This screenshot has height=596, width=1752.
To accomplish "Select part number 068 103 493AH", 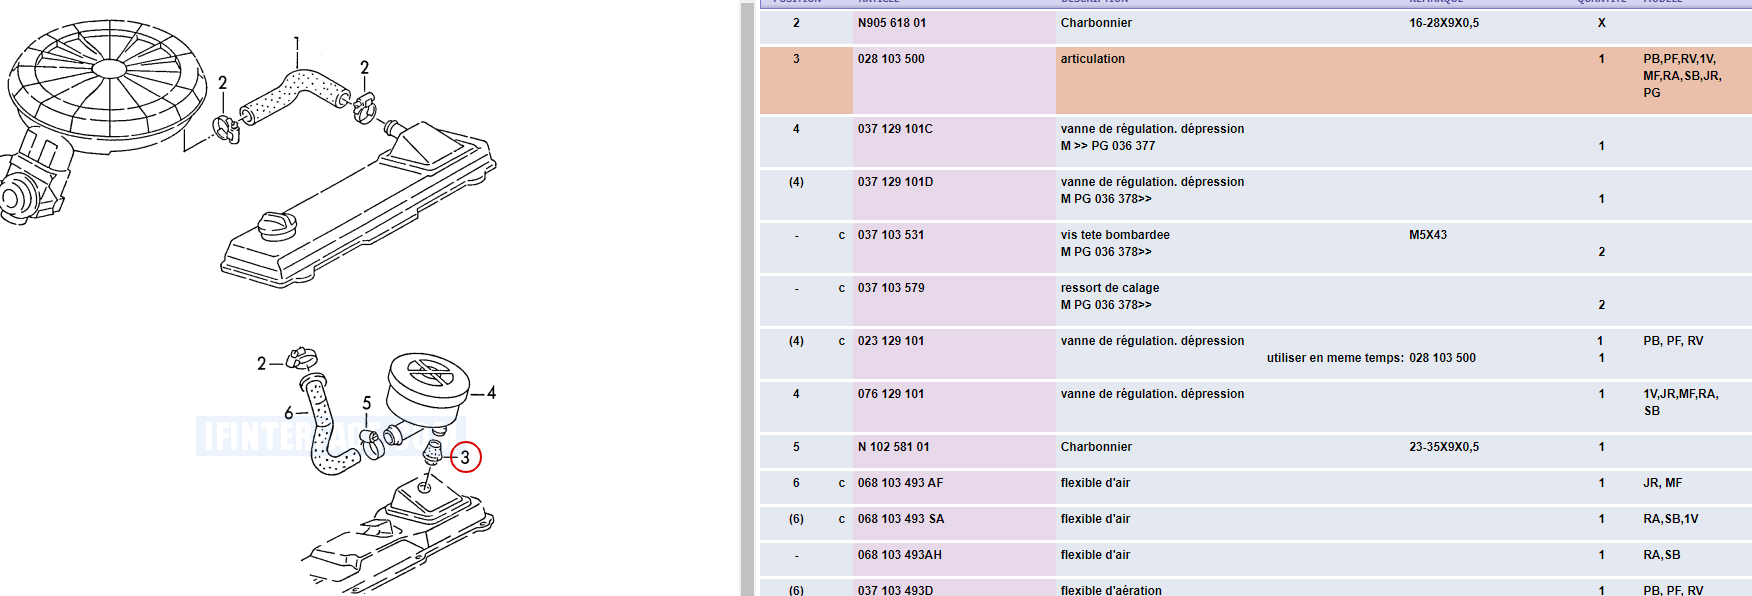I will (x=899, y=555).
